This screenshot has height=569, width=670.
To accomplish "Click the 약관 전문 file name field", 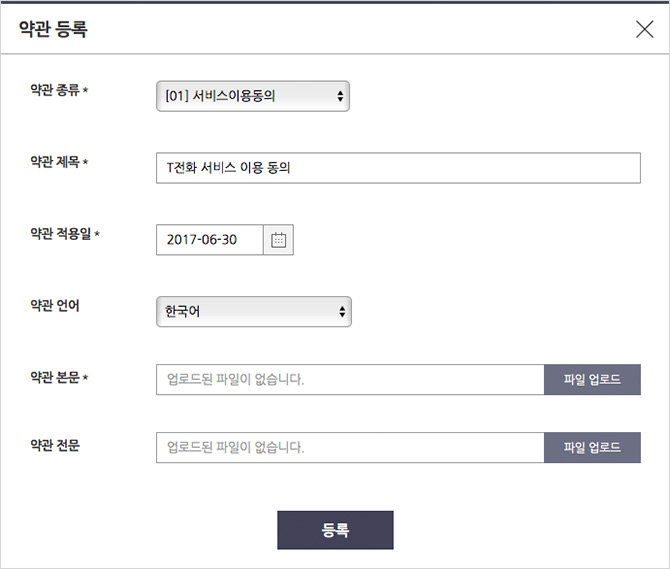I will coord(350,447).
